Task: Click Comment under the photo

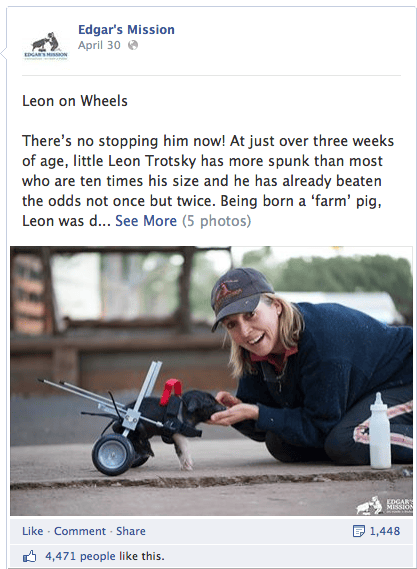Action: coord(80,531)
